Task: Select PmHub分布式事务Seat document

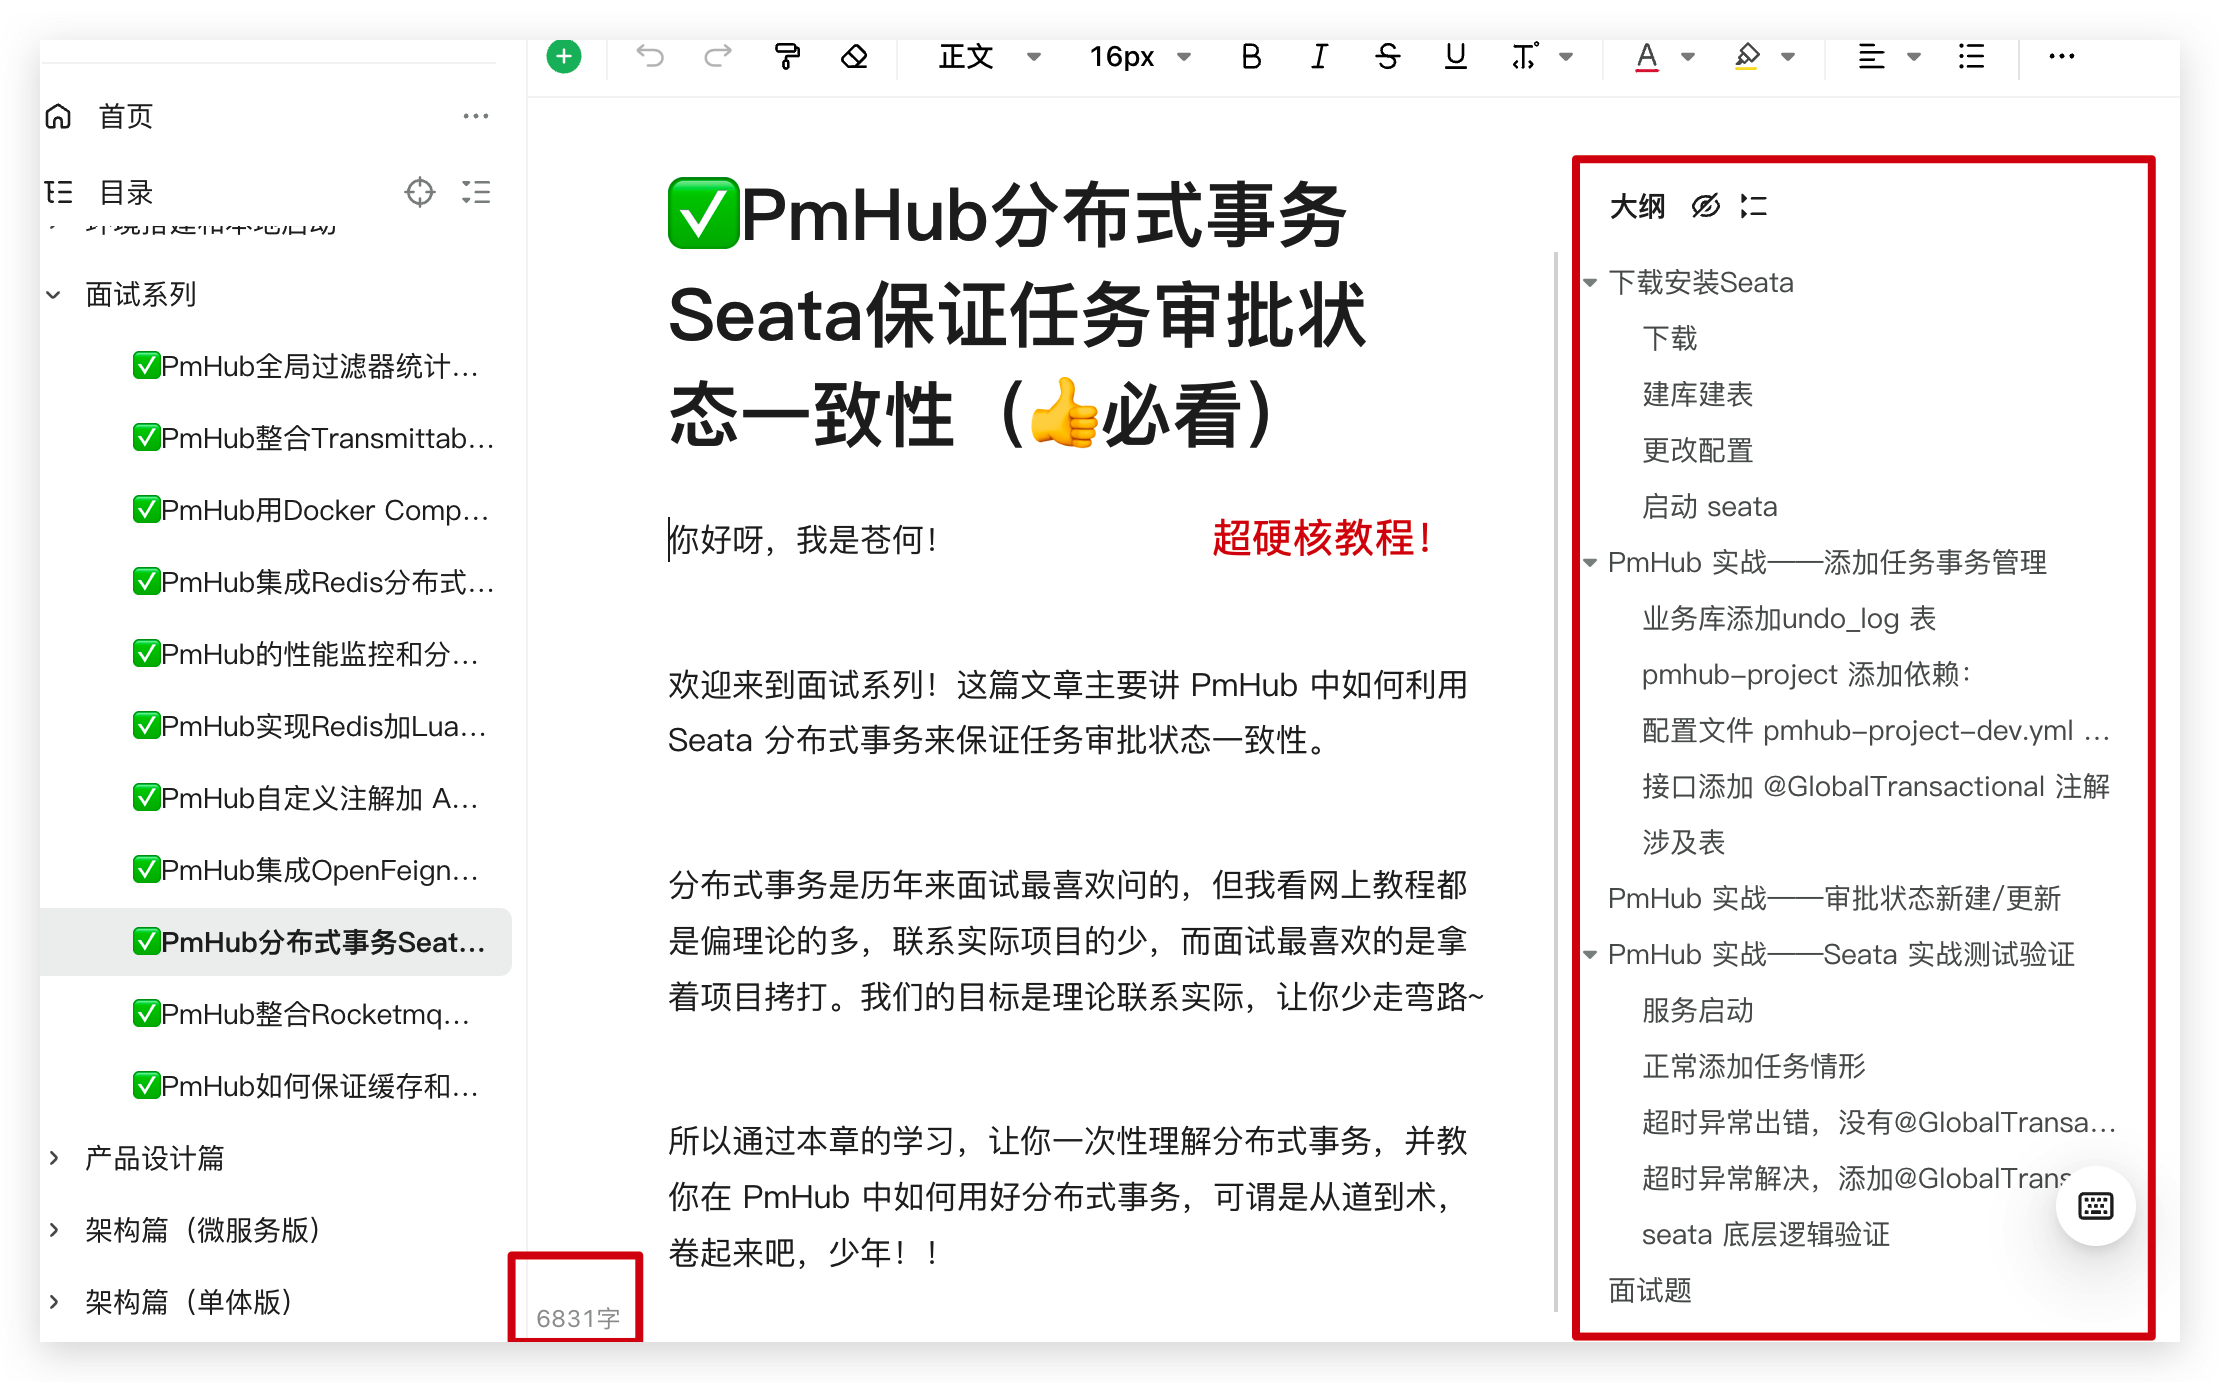Action: point(276,942)
